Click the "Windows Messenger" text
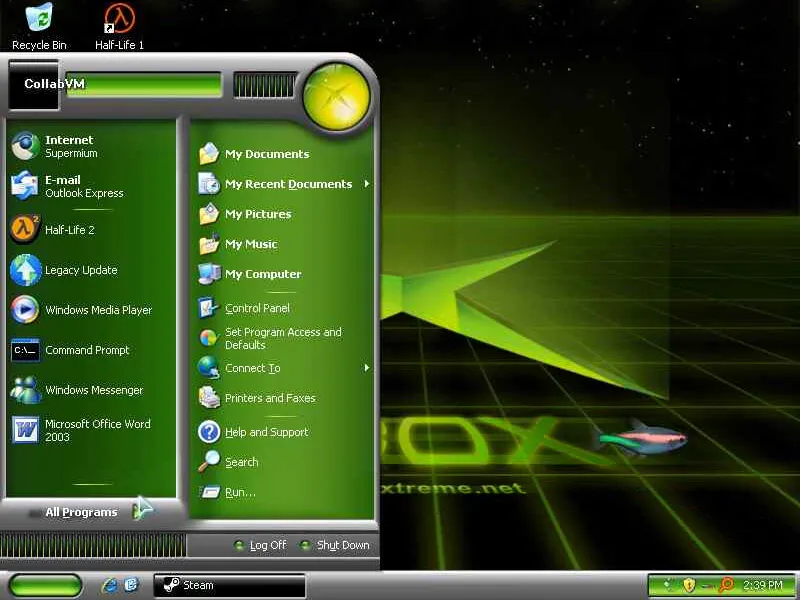800x600 pixels. (x=94, y=390)
